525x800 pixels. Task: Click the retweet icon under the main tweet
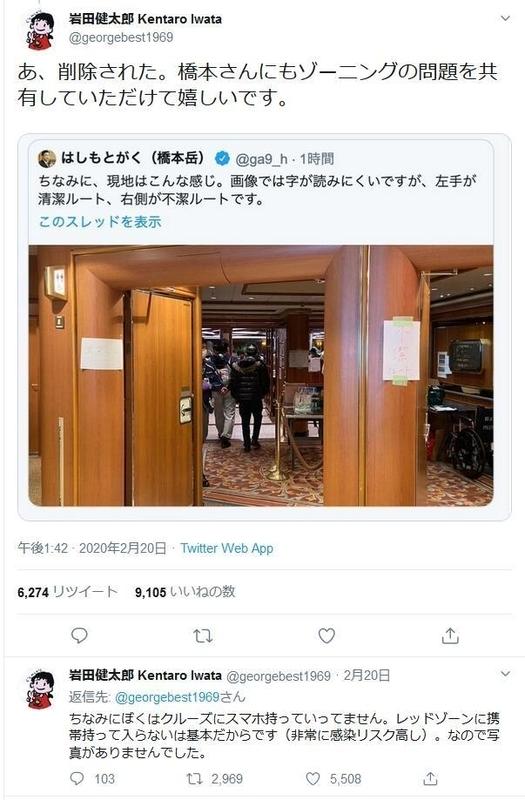click(203, 636)
